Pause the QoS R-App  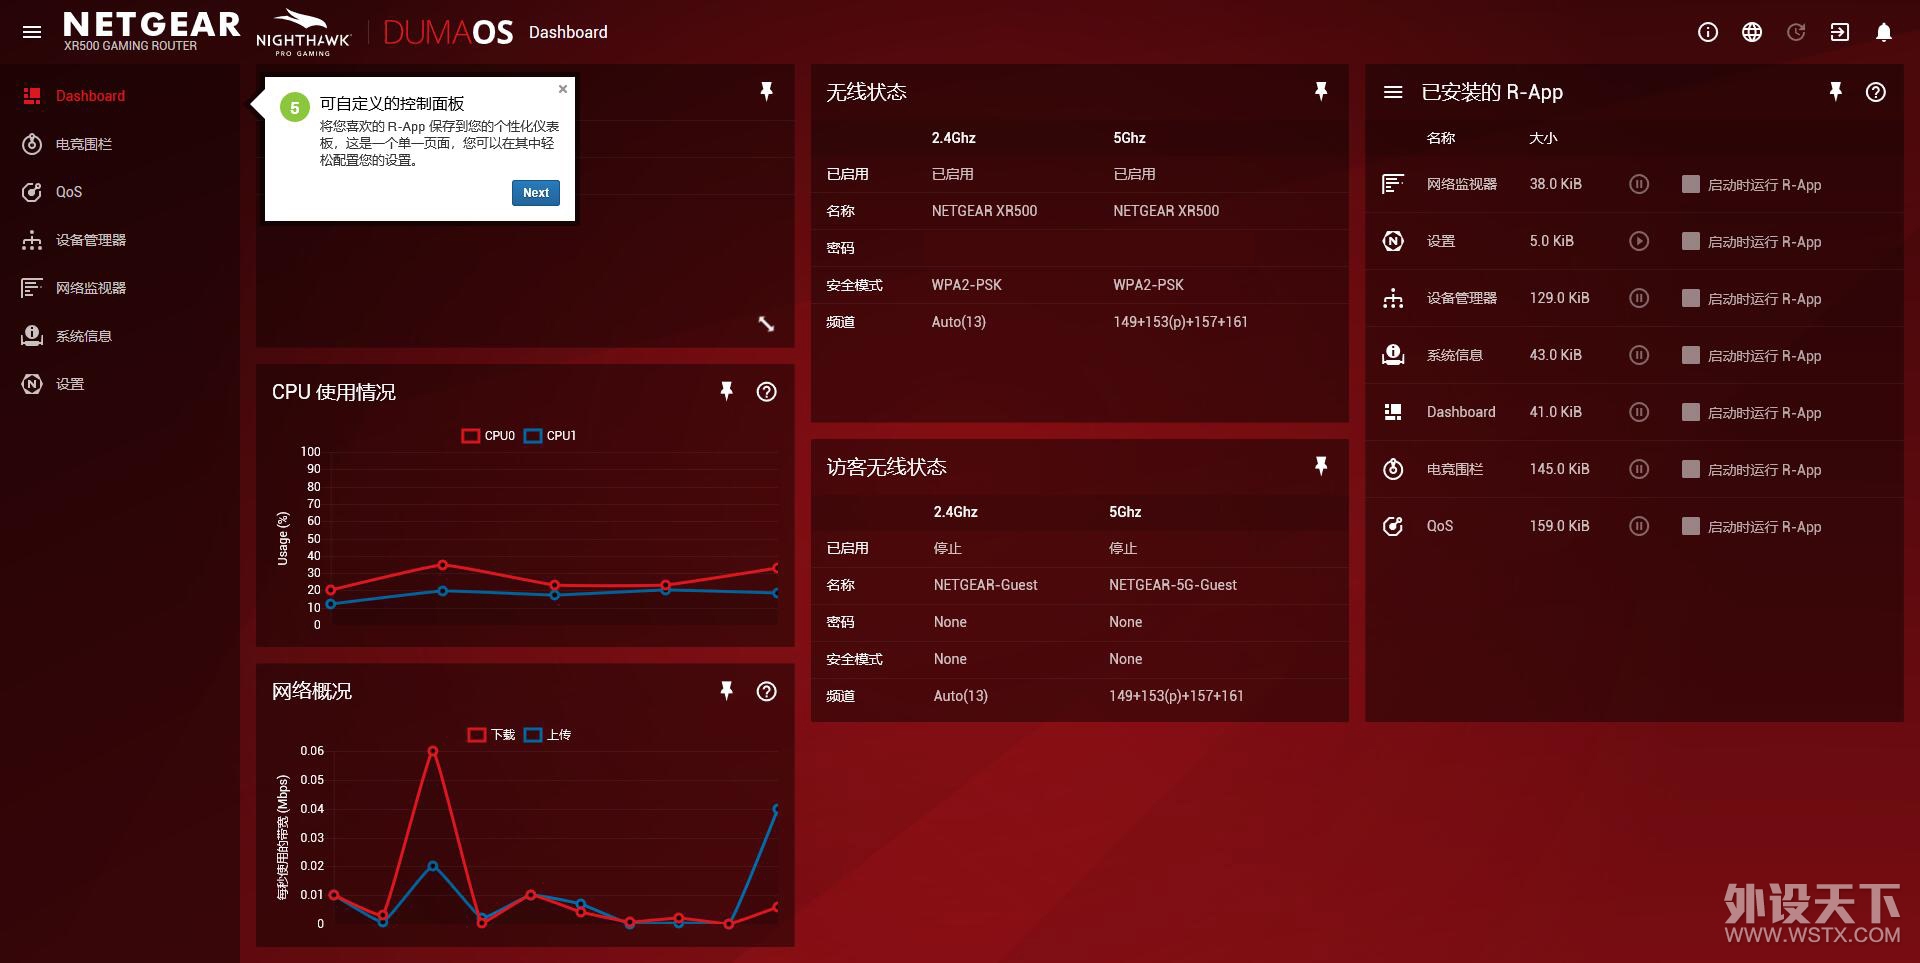tap(1639, 526)
